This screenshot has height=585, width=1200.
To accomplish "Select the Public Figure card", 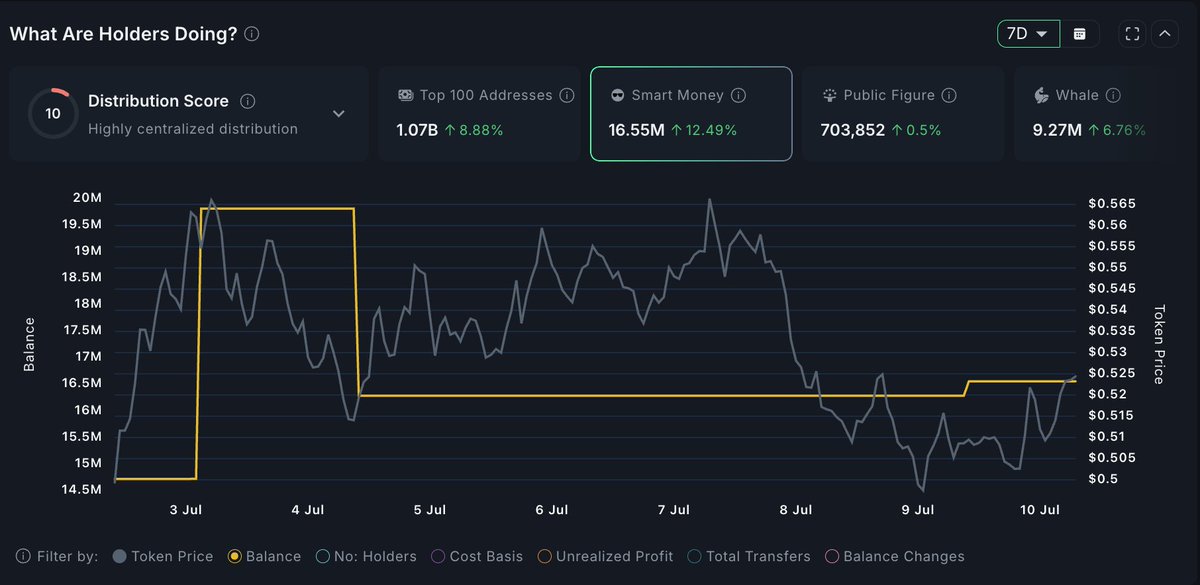I will point(903,114).
